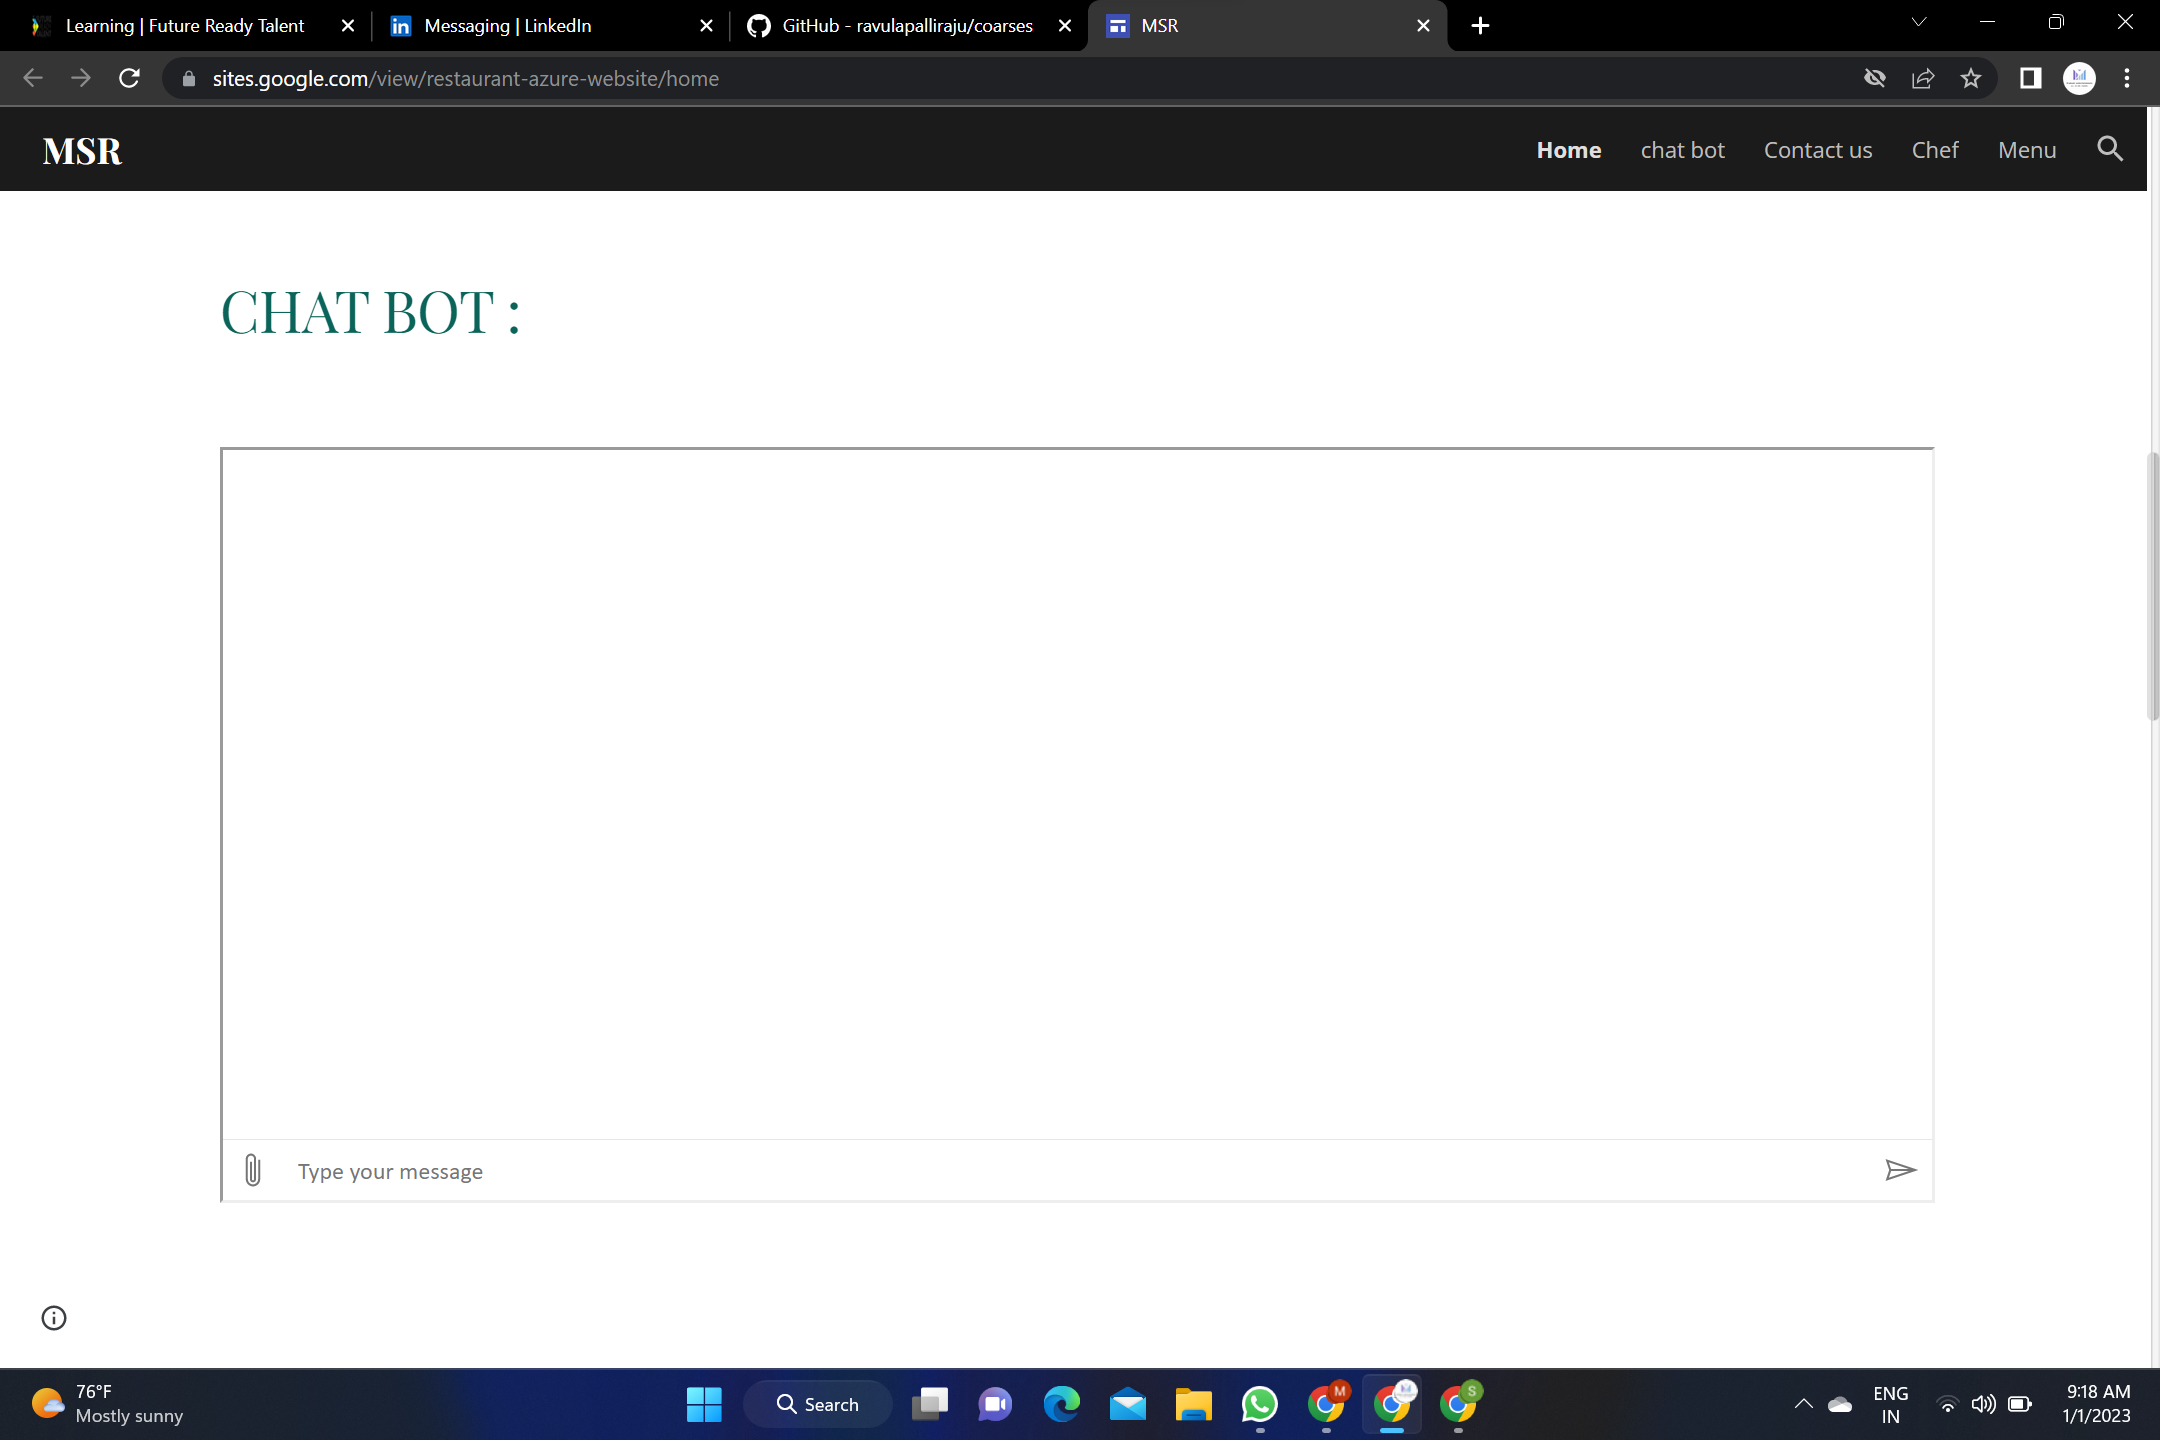Viewport: 2160px width, 1440px height.
Task: Open the Chrome three-dot menu
Action: (x=2127, y=78)
